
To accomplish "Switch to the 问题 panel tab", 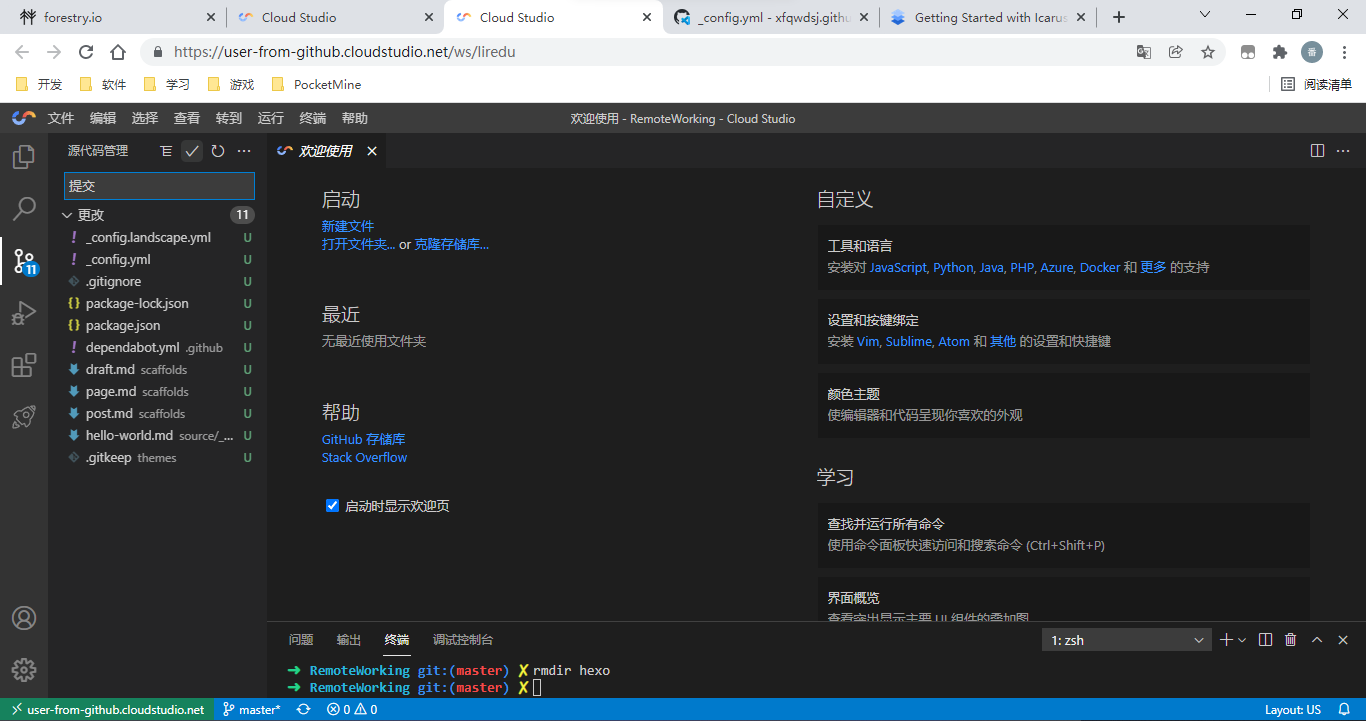I will [301, 640].
